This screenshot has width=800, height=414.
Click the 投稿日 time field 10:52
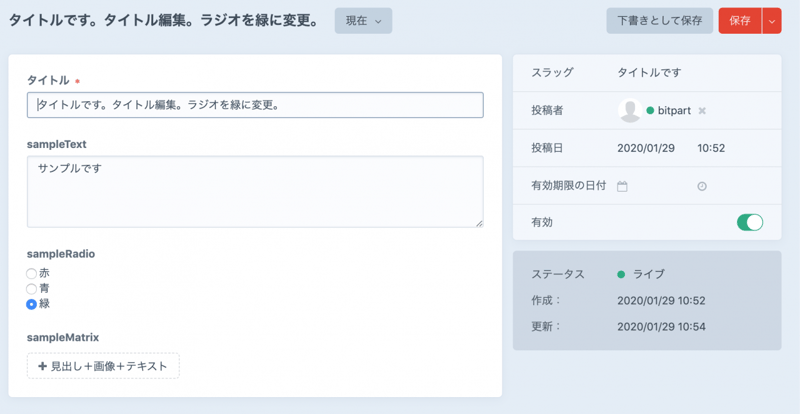711,148
